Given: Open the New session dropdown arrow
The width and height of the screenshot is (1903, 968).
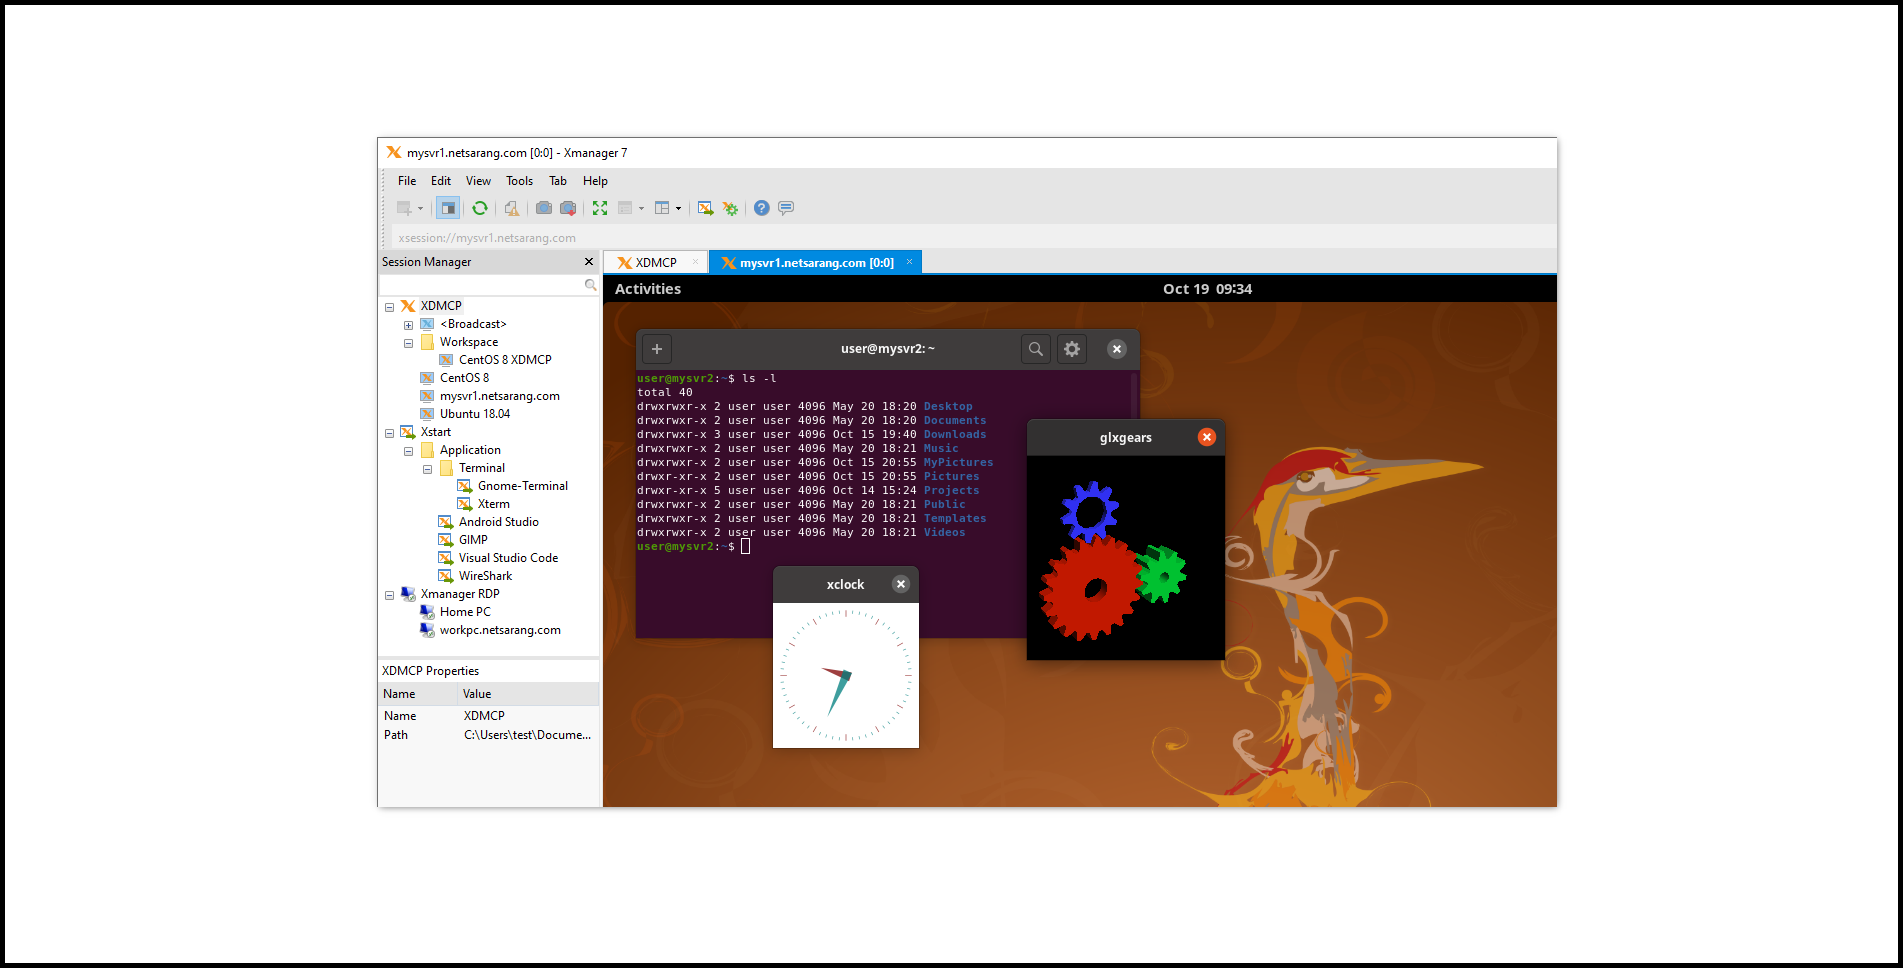Looking at the screenshot, I should [x=420, y=209].
